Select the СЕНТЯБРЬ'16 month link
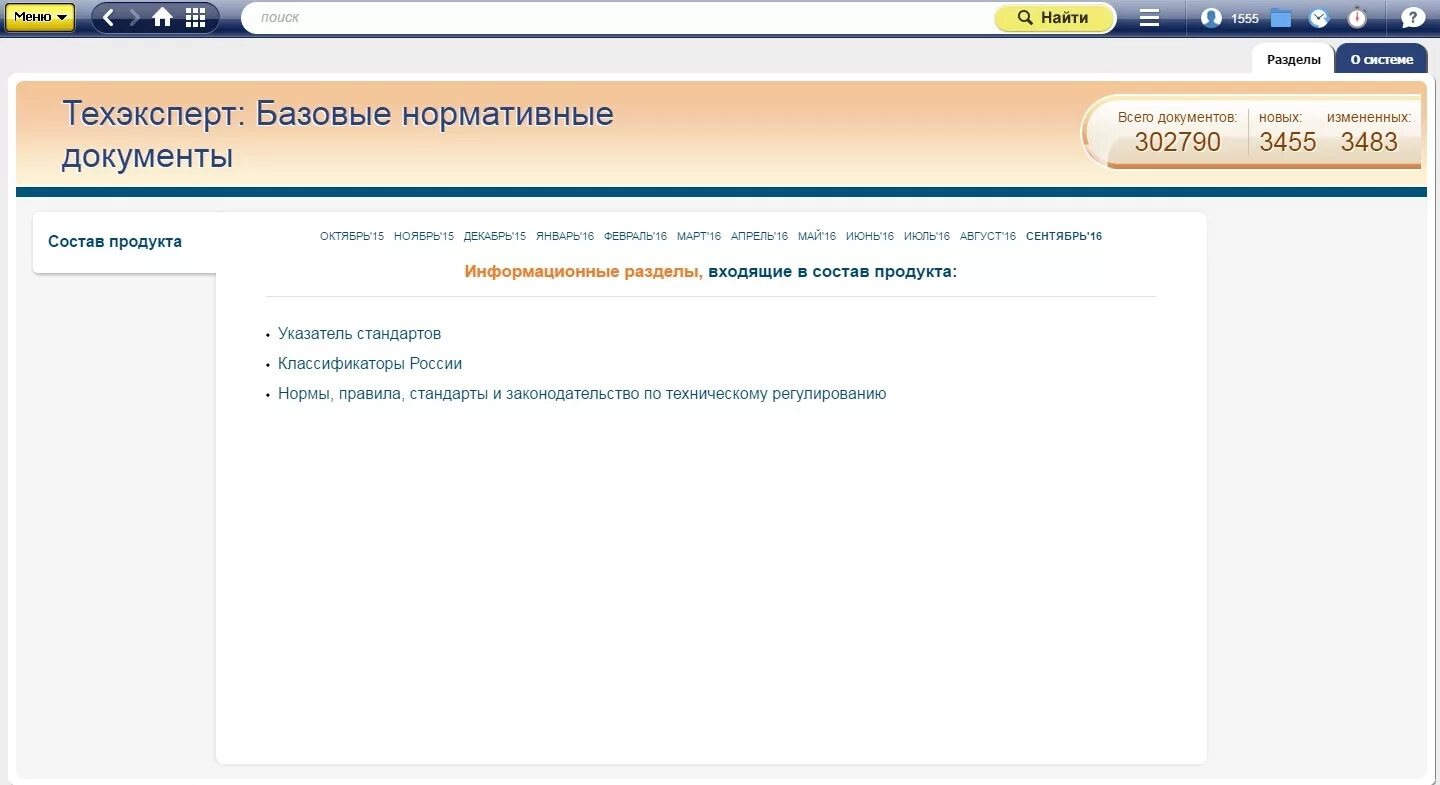The width and height of the screenshot is (1440, 785). click(x=1064, y=236)
